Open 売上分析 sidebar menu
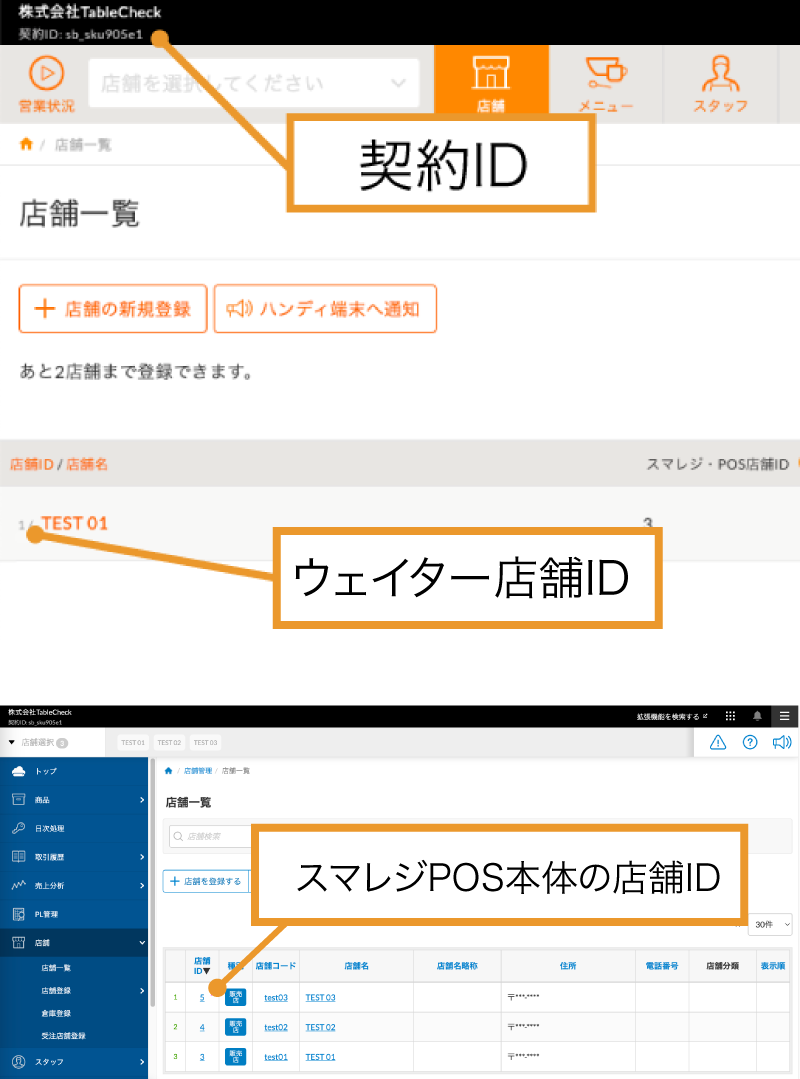 point(74,886)
